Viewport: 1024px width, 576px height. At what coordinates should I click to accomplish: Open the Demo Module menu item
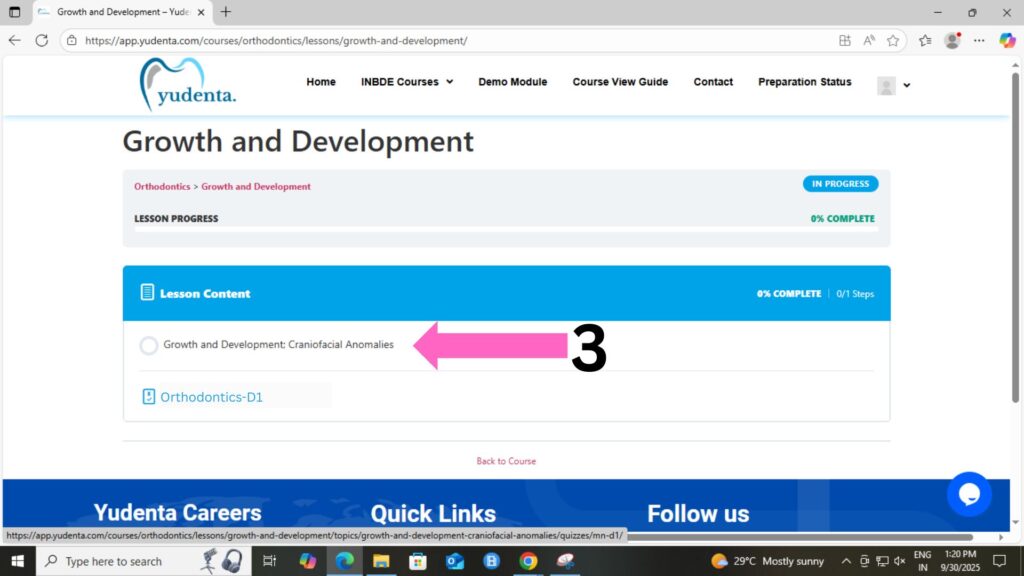(x=512, y=82)
